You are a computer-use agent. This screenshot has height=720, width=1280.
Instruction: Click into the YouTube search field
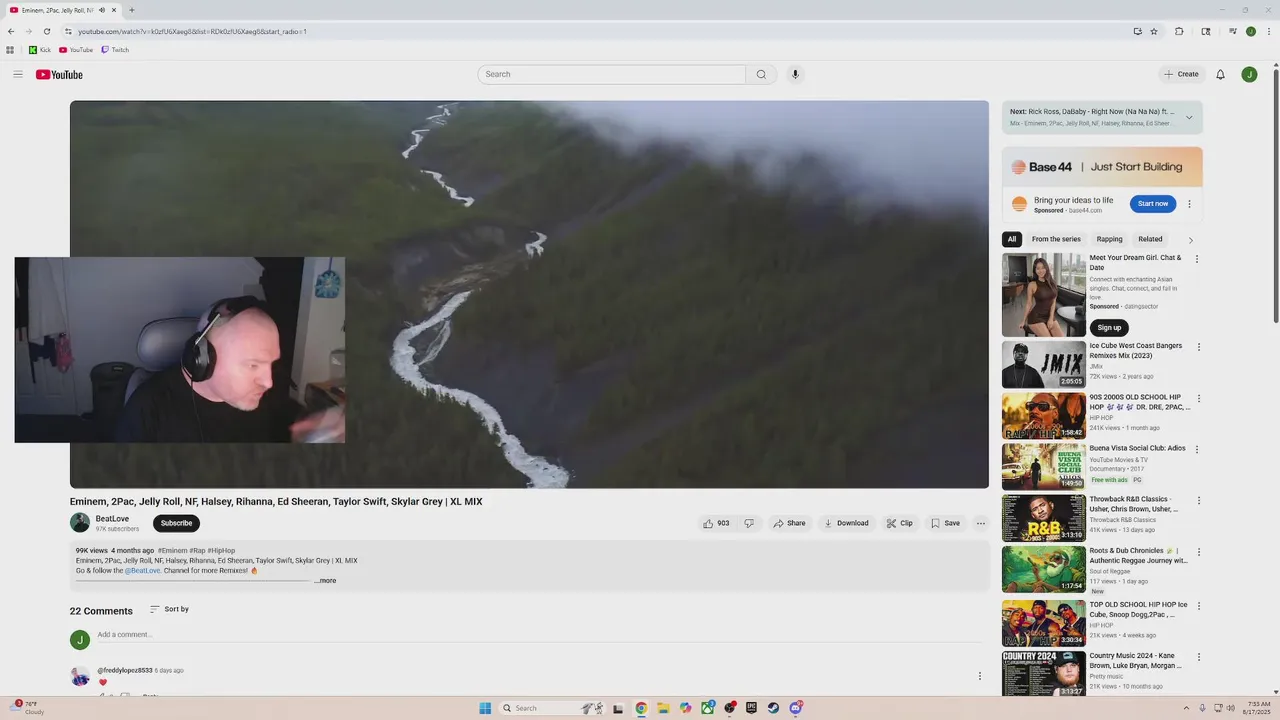pos(612,74)
